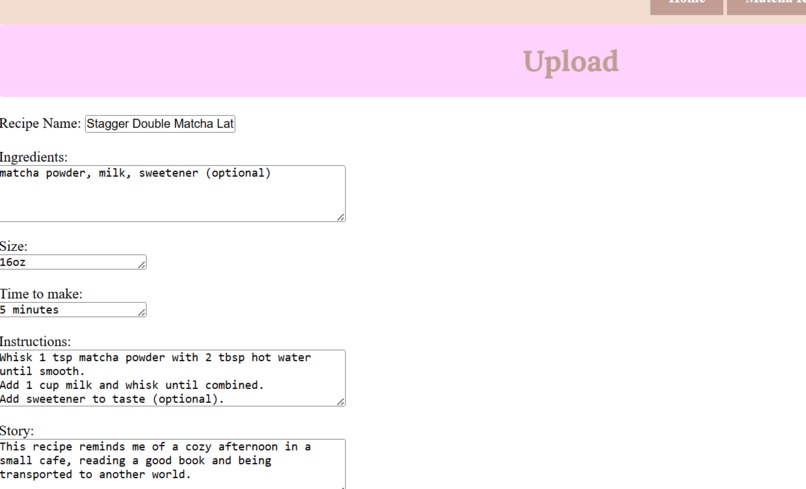The height and width of the screenshot is (489, 806).
Task: Click the text 'transported to another world.'
Action: (96, 475)
